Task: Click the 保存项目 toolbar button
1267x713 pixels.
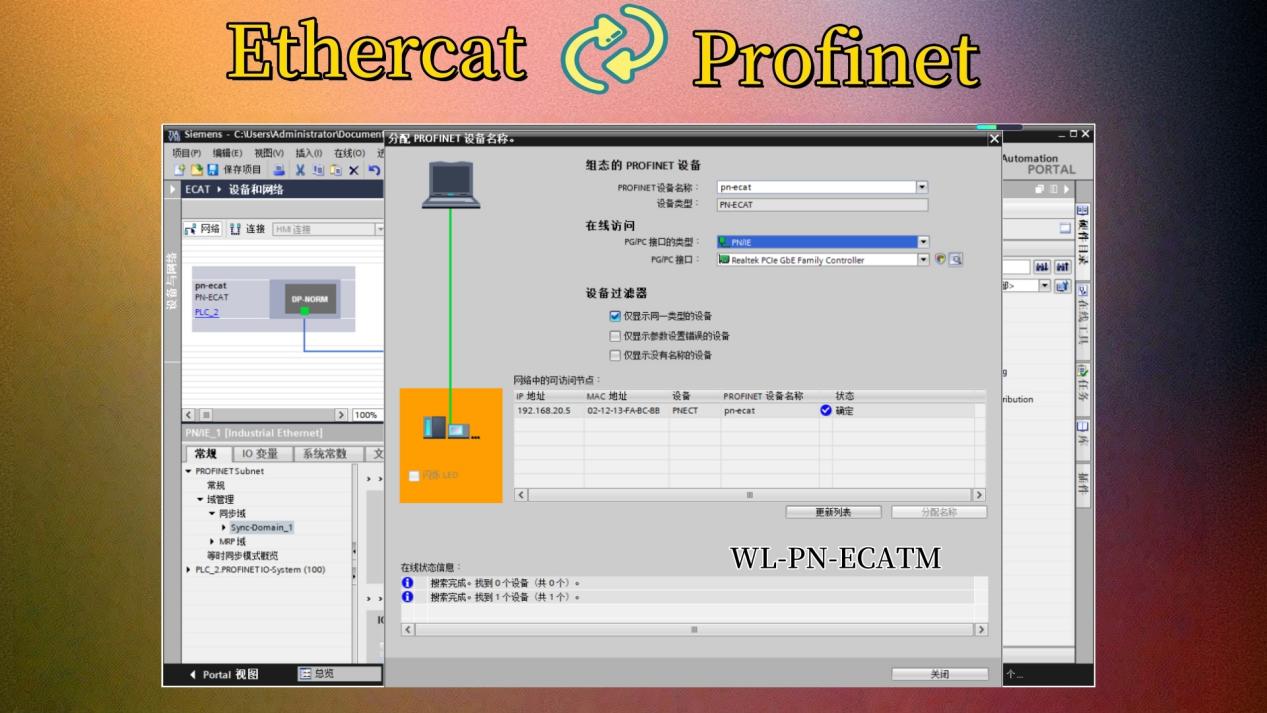Action: 233,170
